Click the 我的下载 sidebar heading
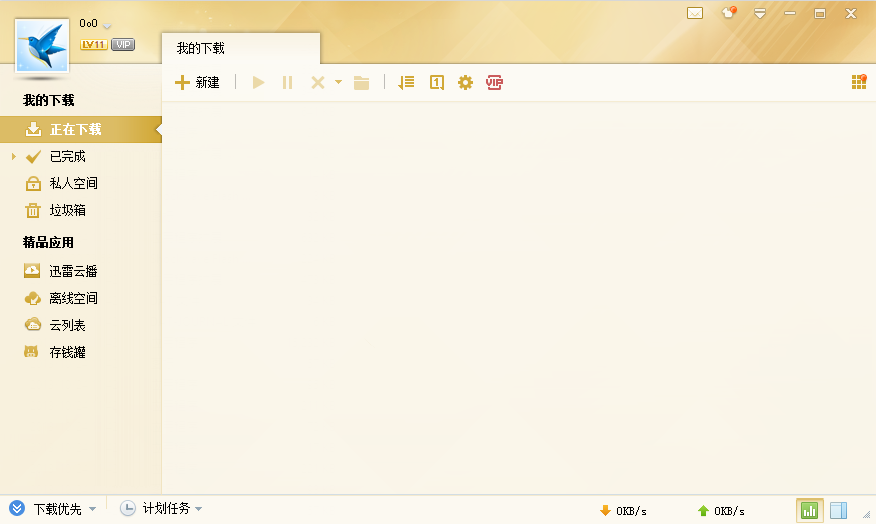Image resolution: width=876 pixels, height=524 pixels. click(x=49, y=101)
